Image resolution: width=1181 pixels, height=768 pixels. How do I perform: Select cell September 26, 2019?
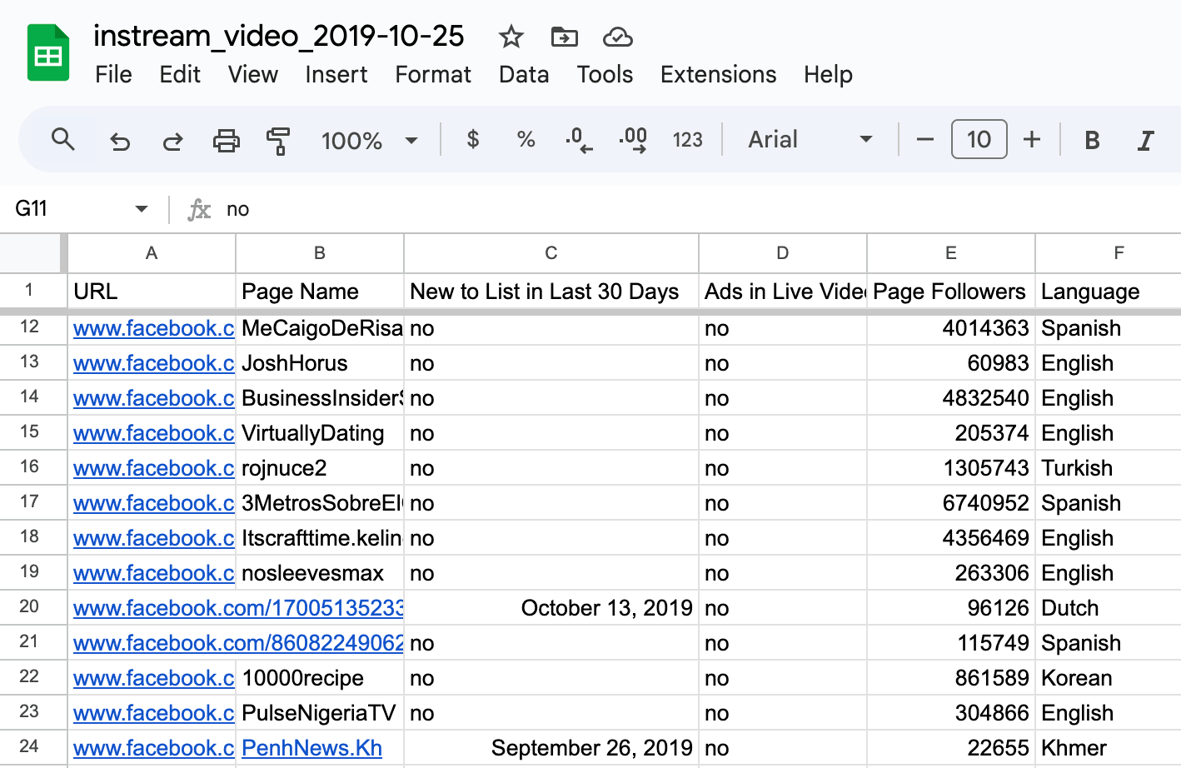(551, 748)
